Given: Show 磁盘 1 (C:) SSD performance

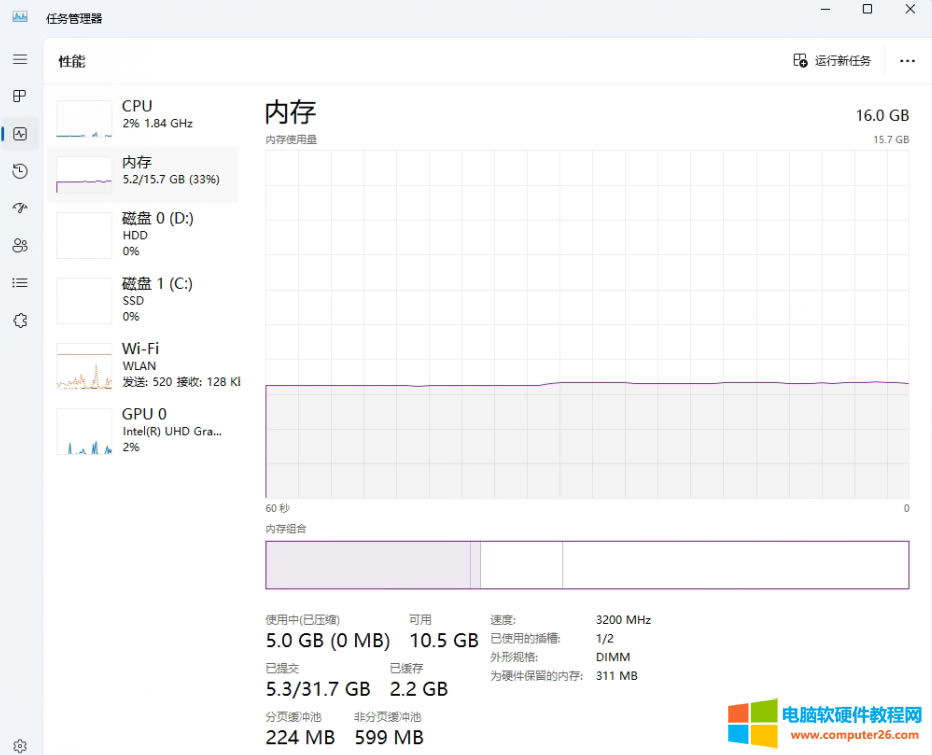Looking at the screenshot, I should pyautogui.click(x=143, y=299).
